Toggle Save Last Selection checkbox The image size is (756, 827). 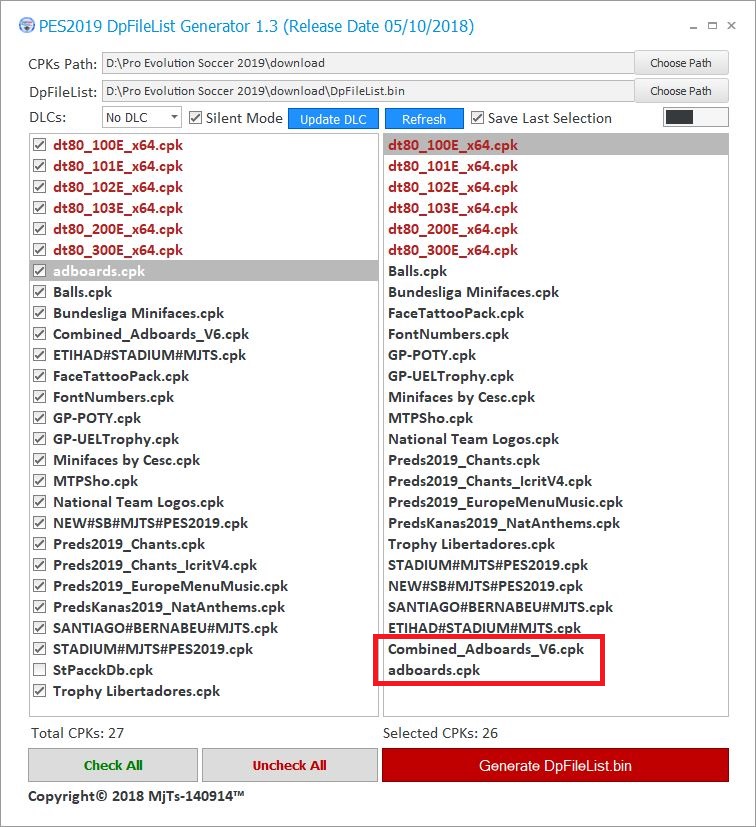(x=477, y=118)
